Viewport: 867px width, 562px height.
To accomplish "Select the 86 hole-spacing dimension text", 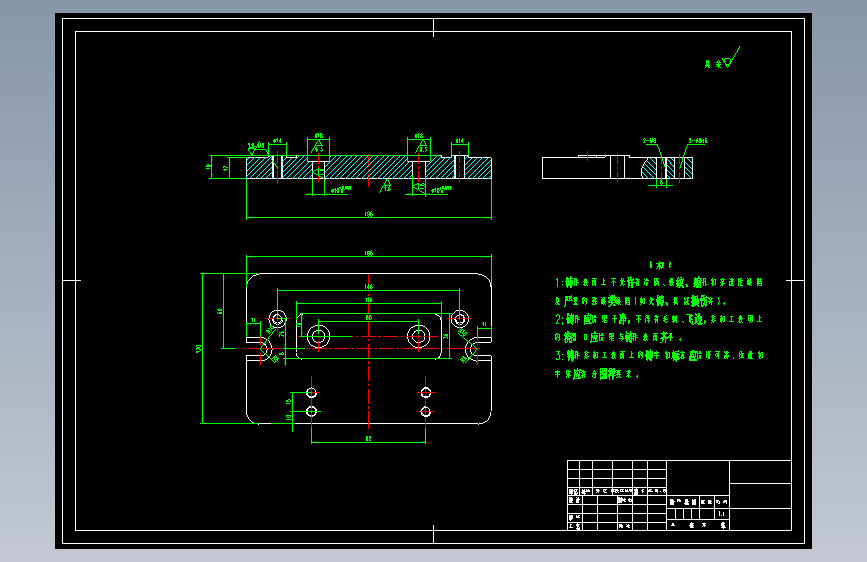I will click(369, 318).
